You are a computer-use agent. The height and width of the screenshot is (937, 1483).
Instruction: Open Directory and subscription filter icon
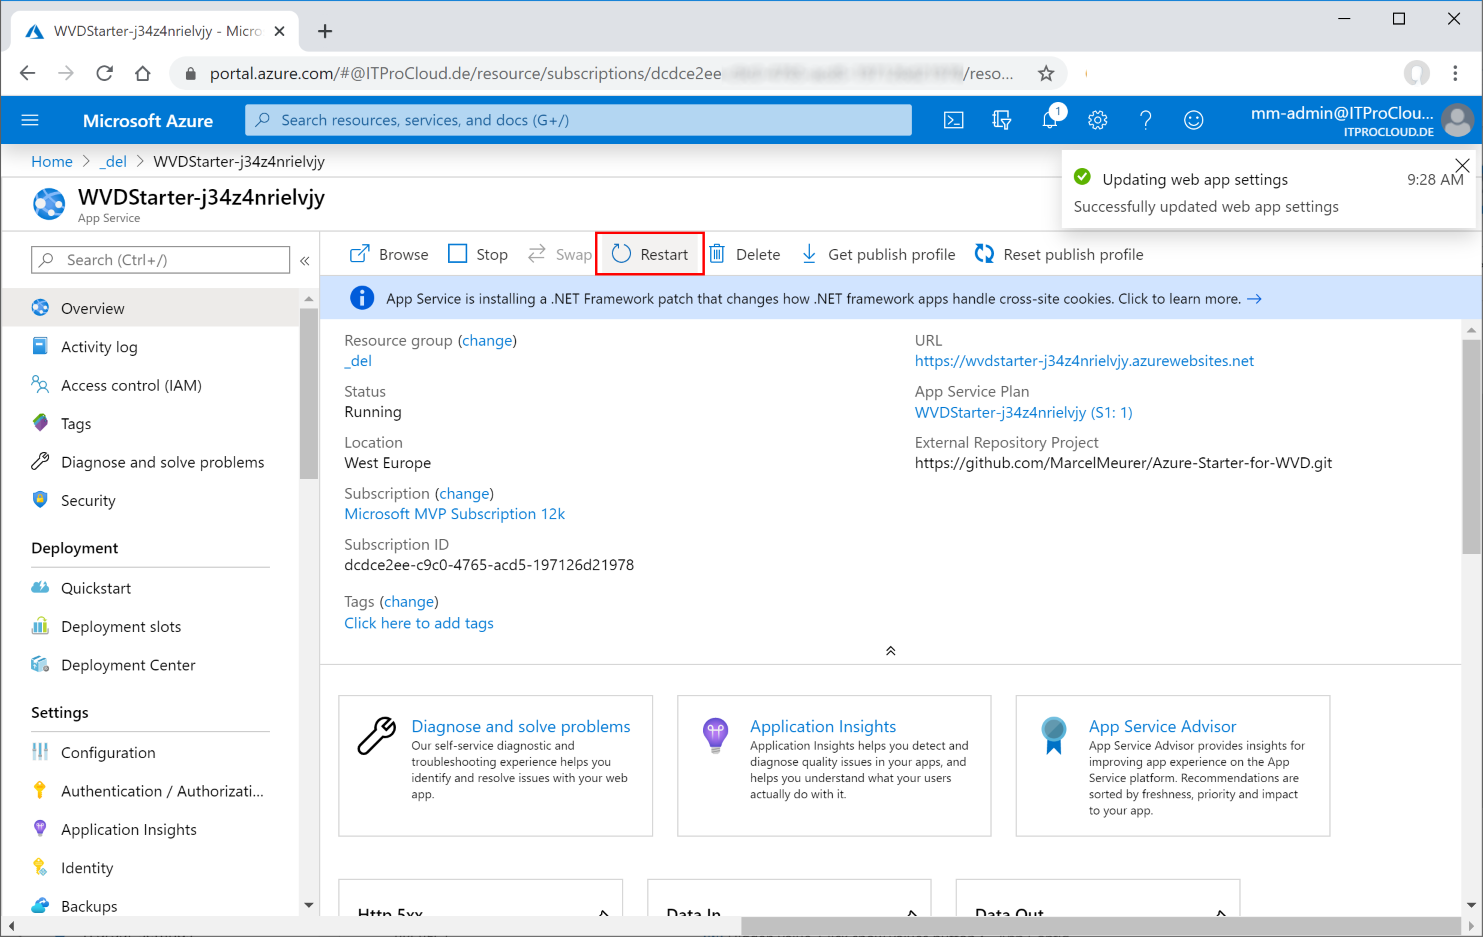click(1002, 120)
